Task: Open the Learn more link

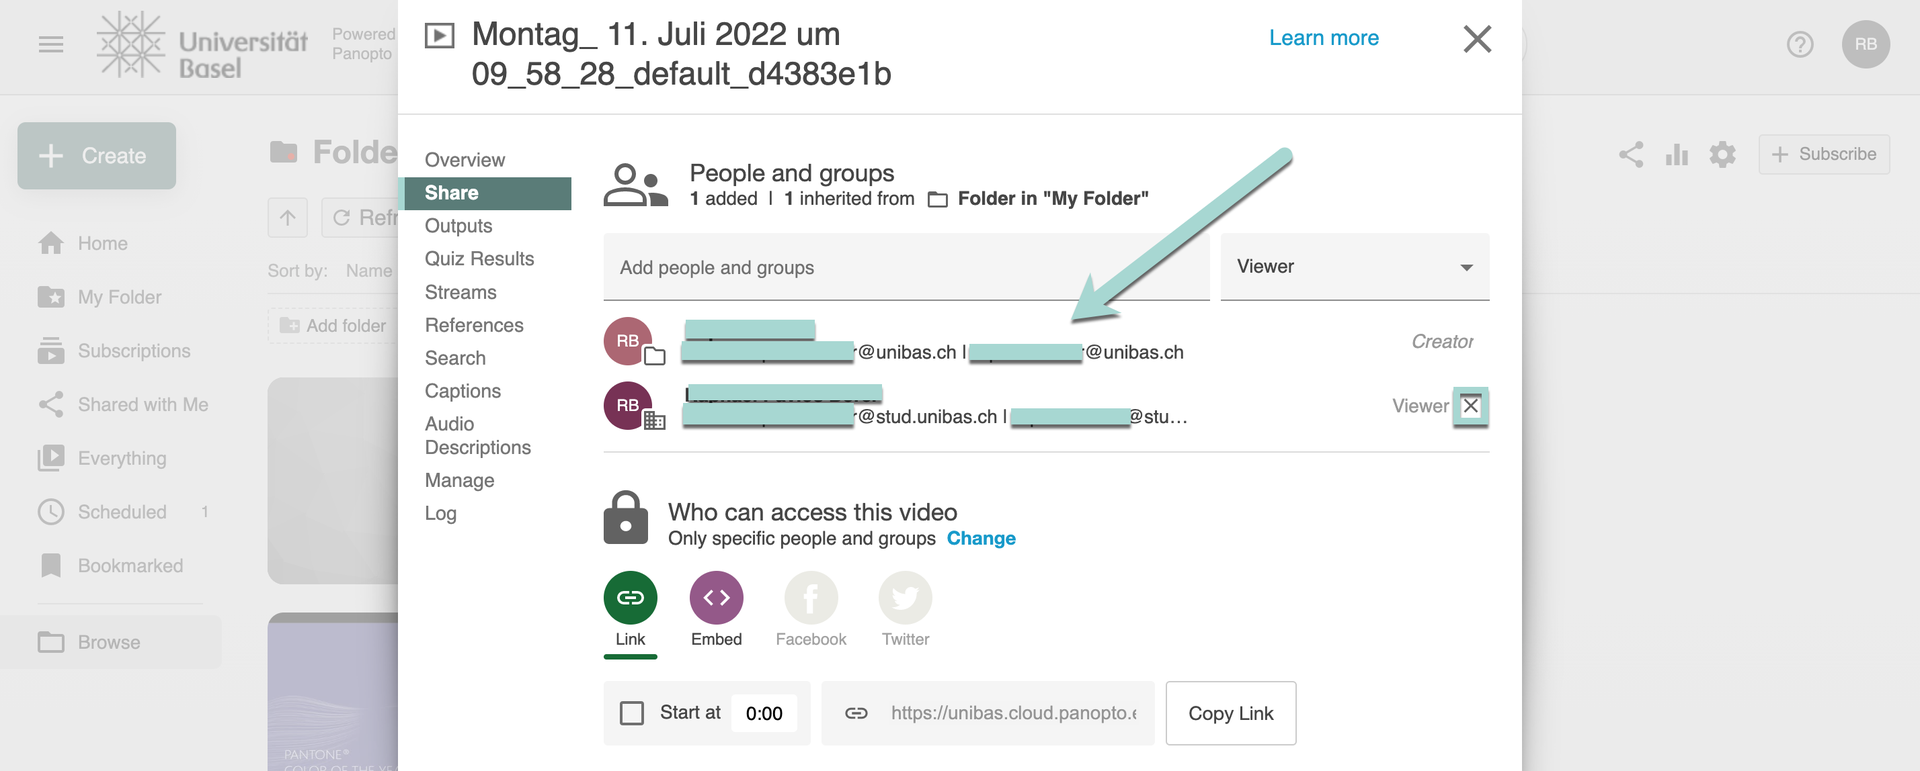Action: coord(1323,38)
